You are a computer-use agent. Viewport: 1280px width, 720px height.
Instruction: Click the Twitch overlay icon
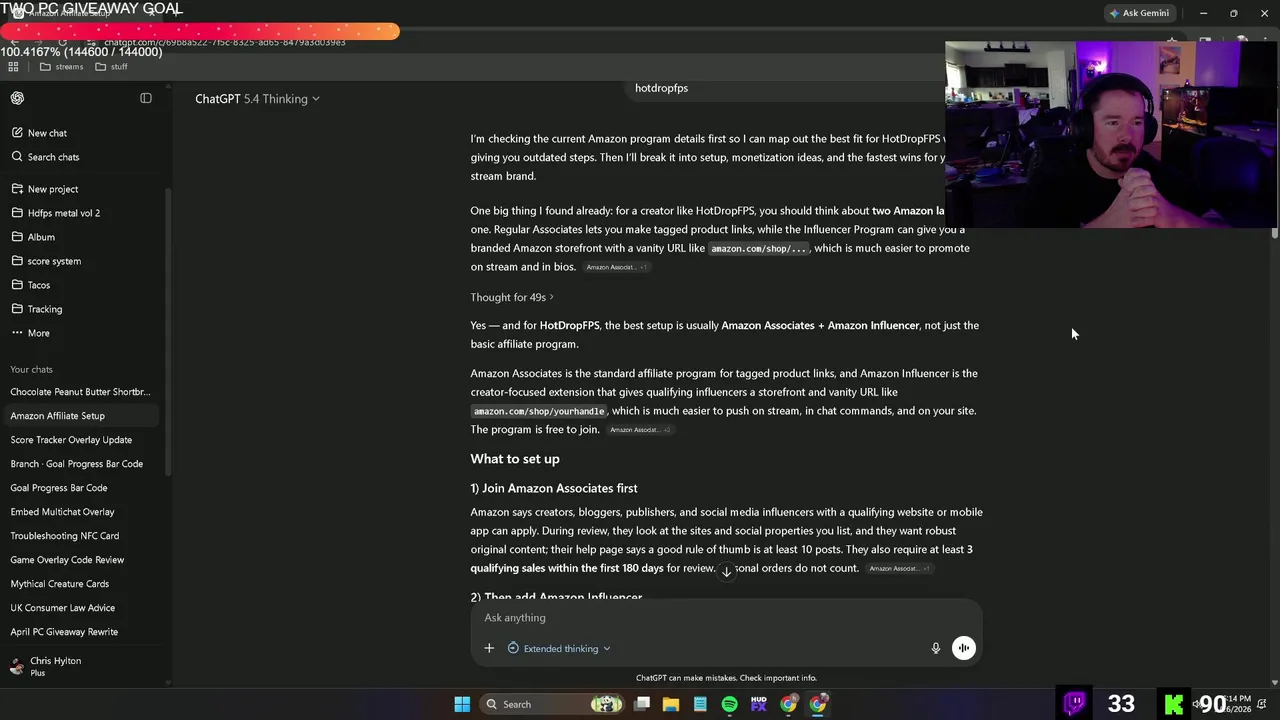pyautogui.click(x=1075, y=703)
